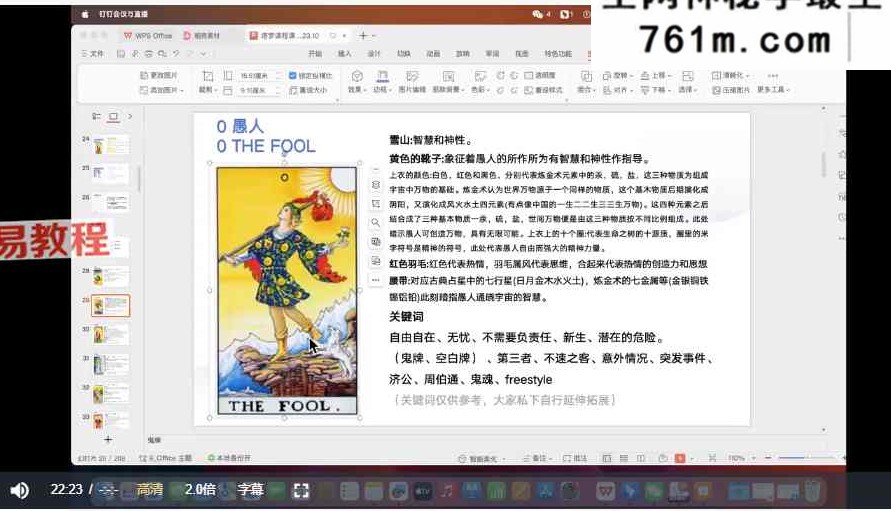The image size is (891, 511).
Task: Switch to the 稻壳素材 tab
Action: [x=201, y=35]
